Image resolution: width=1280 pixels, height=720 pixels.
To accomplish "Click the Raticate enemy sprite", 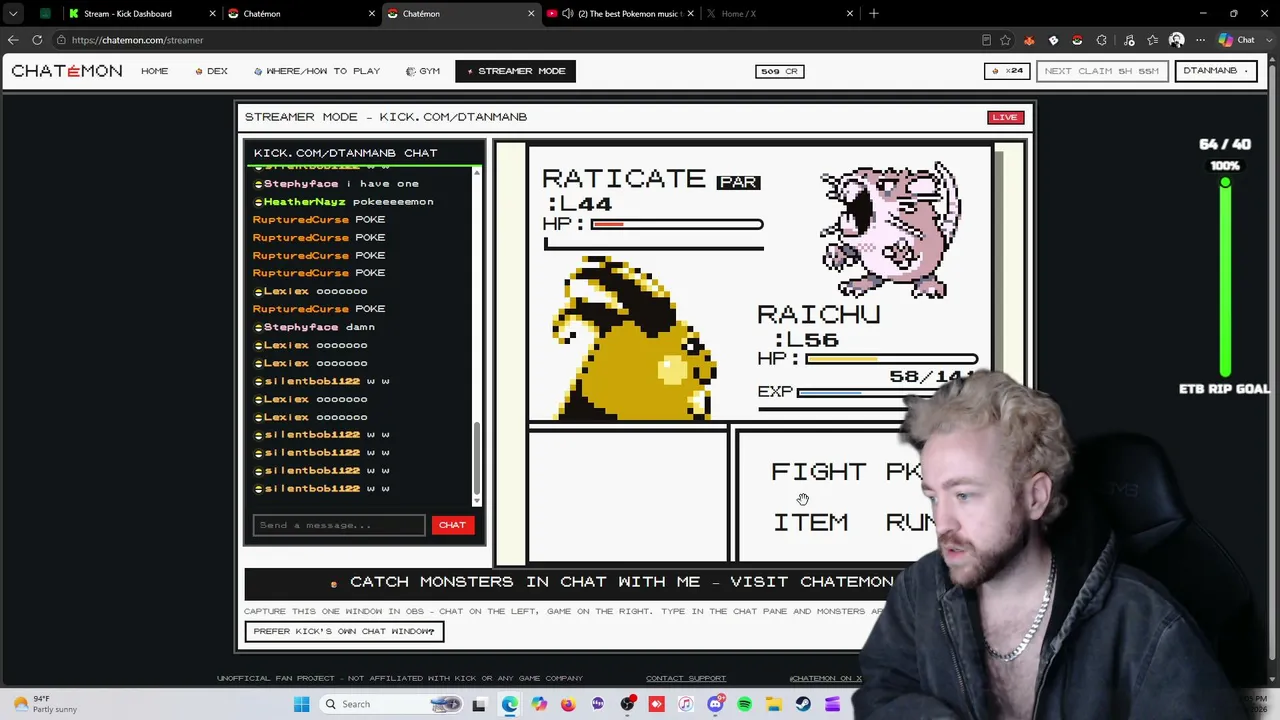I will [890, 230].
